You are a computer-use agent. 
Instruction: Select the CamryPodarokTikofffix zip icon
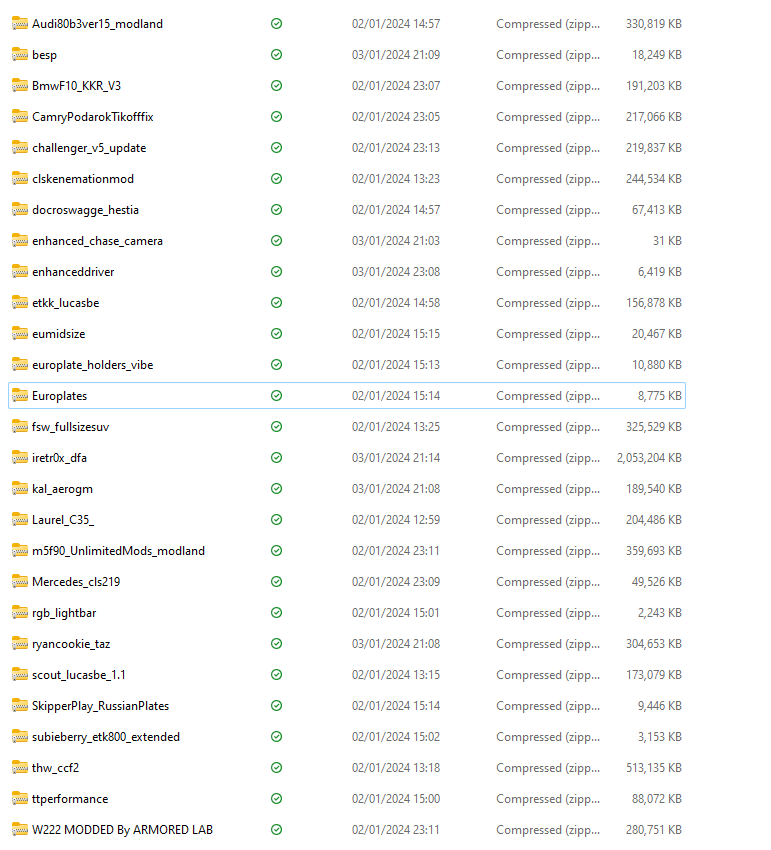(x=20, y=117)
